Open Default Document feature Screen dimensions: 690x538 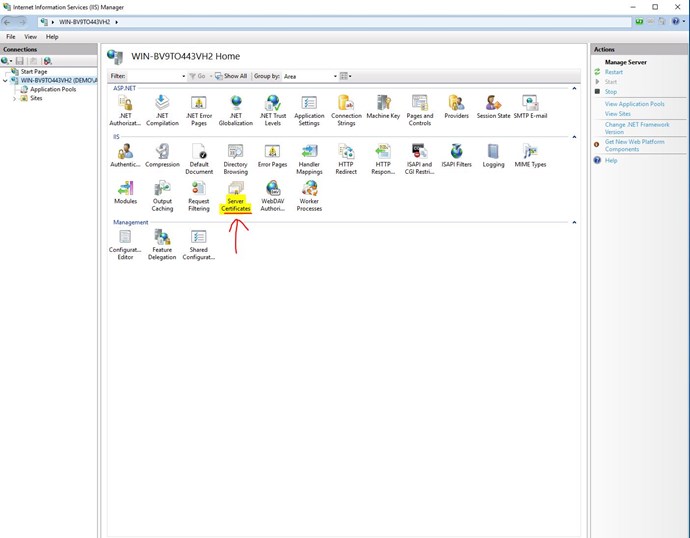point(199,159)
